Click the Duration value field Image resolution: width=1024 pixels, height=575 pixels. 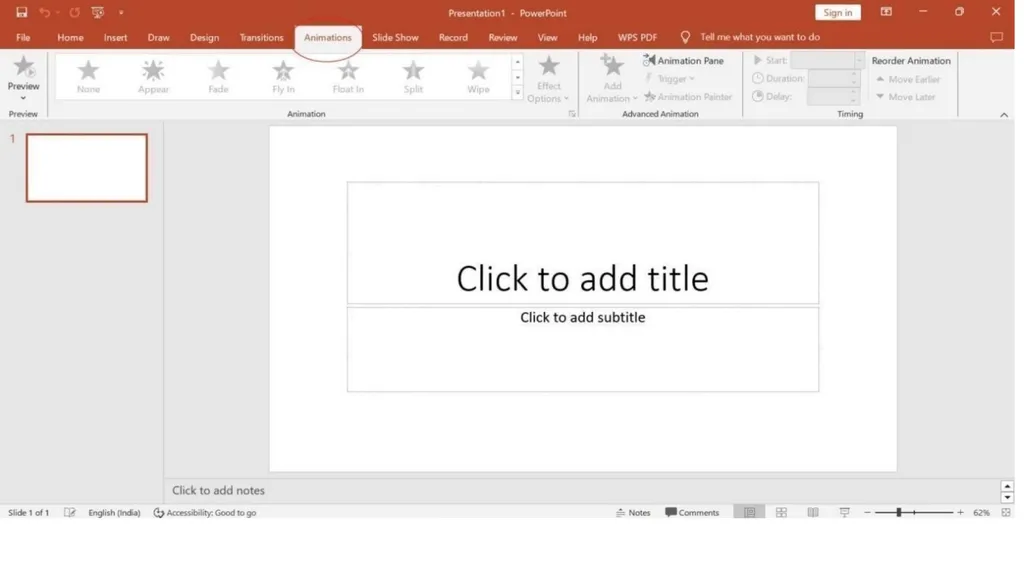pos(833,78)
